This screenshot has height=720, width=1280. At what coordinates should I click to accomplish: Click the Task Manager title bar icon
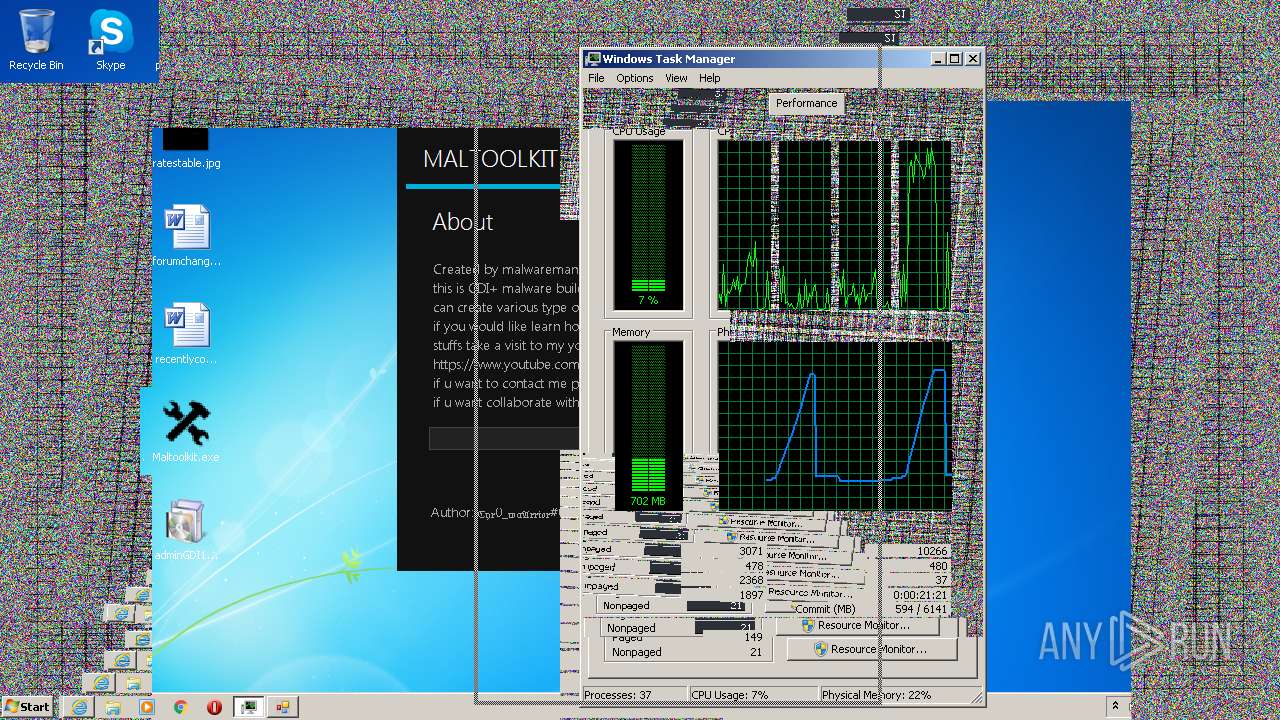tap(593, 59)
